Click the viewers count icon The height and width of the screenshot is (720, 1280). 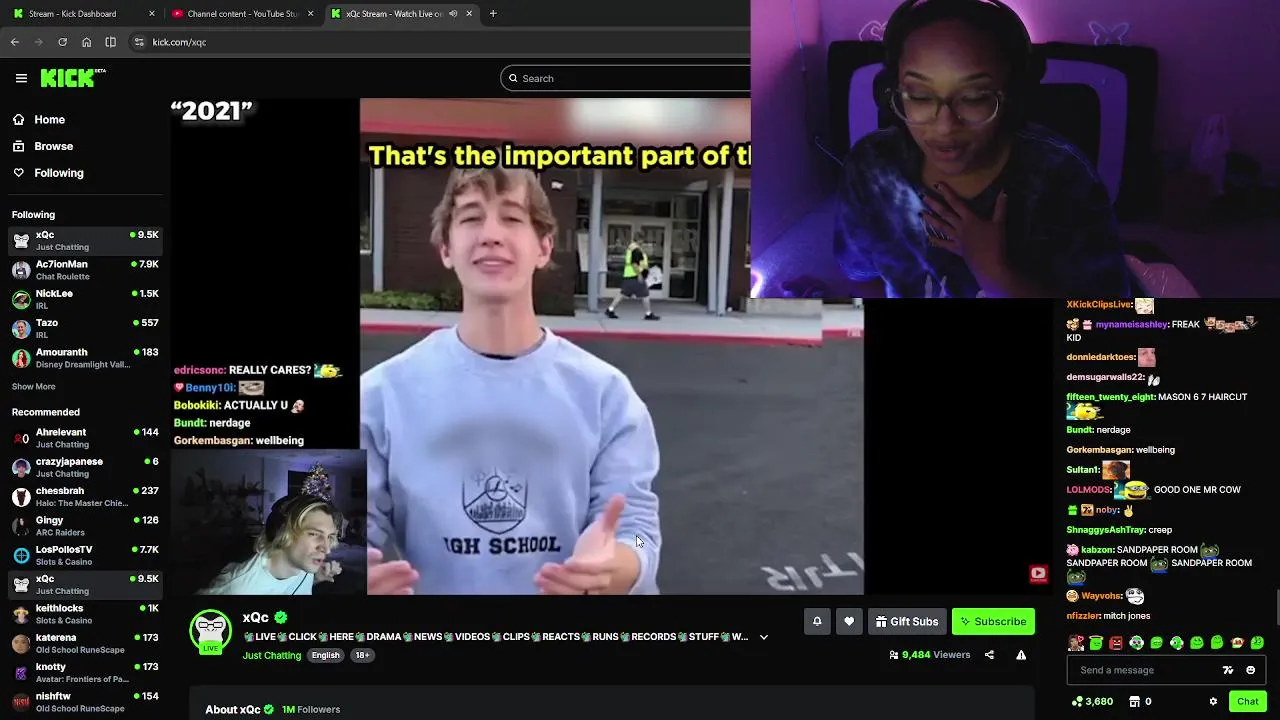893,655
